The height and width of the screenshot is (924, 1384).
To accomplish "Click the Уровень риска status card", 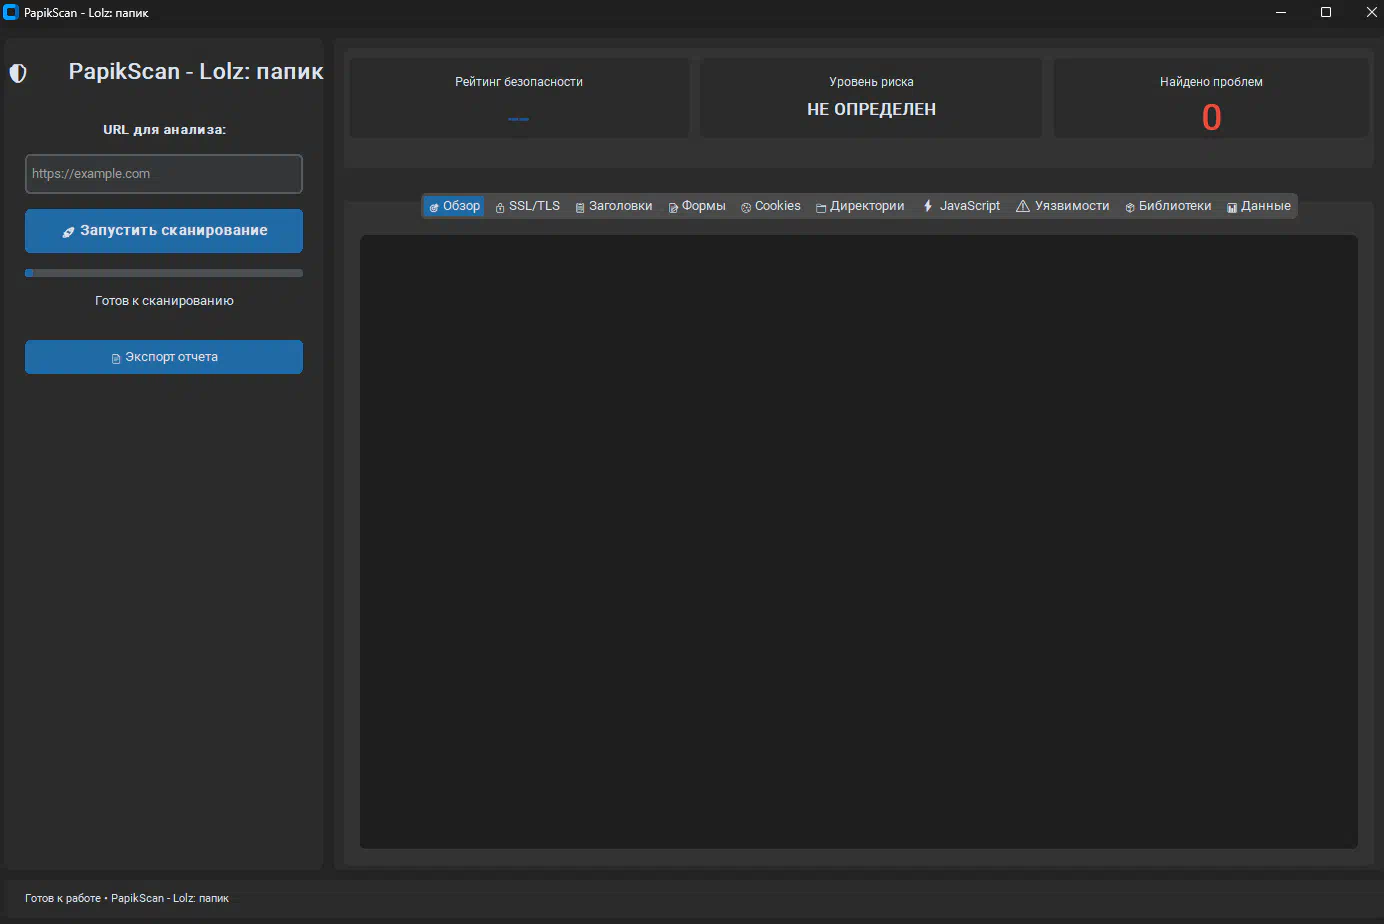I will tap(871, 98).
